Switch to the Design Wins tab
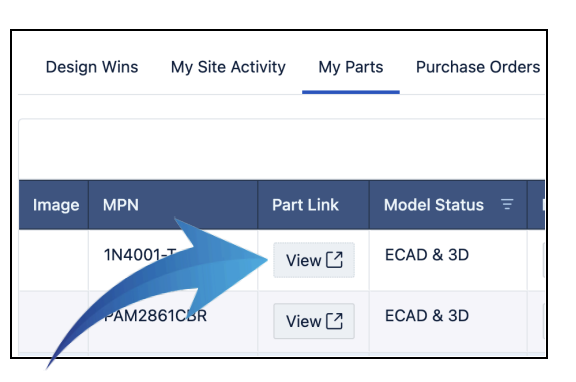Screen dimensions: 576x382 click(92, 67)
